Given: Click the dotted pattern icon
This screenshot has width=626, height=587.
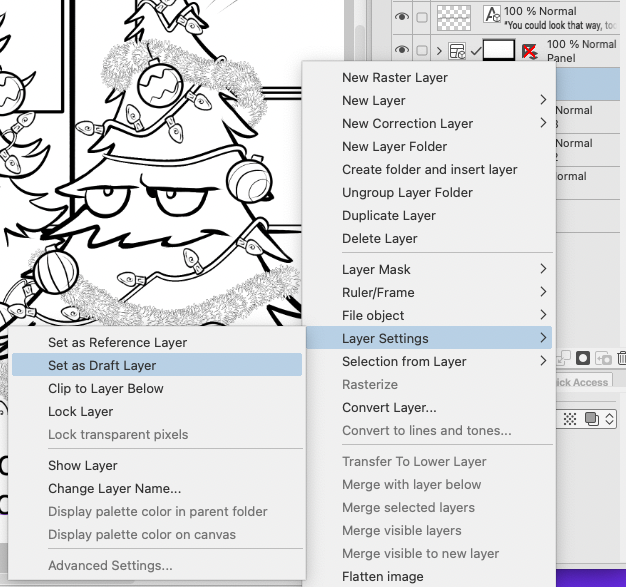Looking at the screenshot, I should tap(570, 419).
